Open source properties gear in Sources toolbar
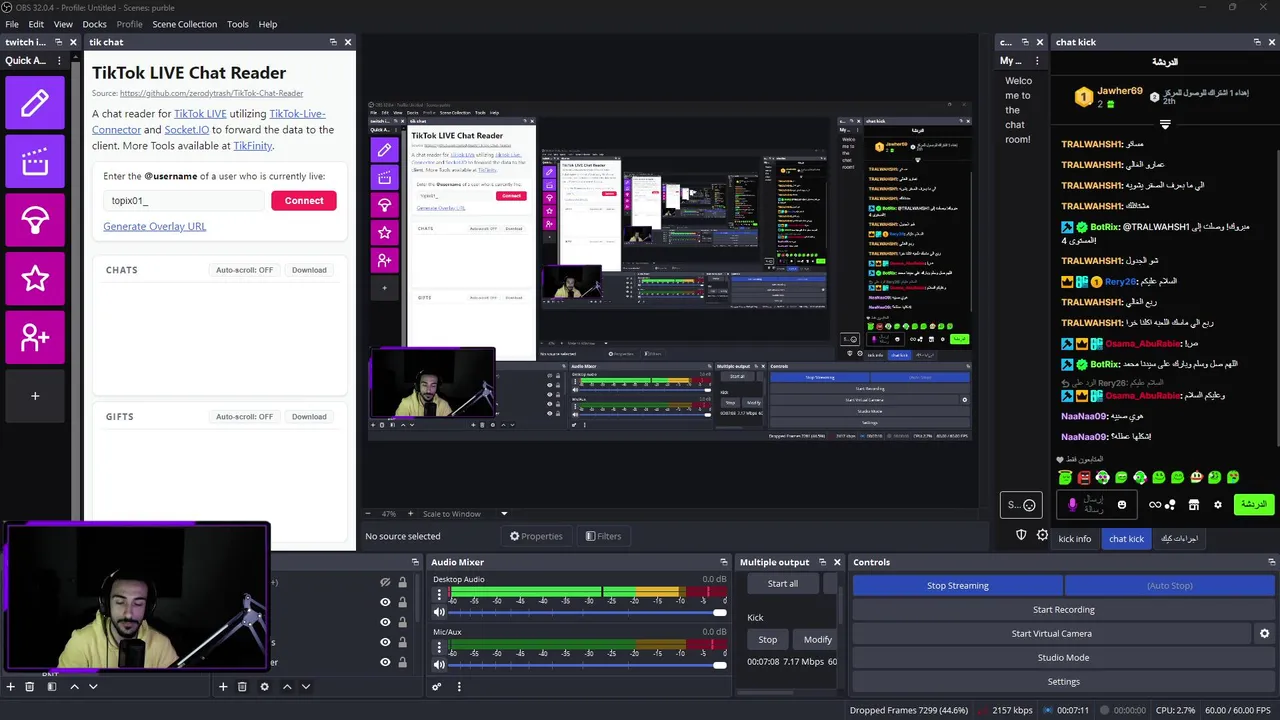 [264, 686]
